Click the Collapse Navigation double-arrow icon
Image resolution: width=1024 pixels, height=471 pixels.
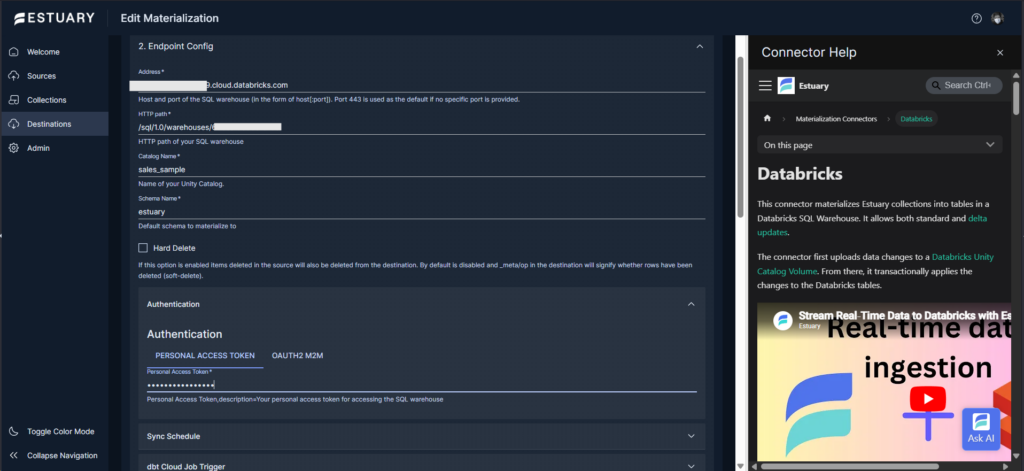tap(14, 455)
